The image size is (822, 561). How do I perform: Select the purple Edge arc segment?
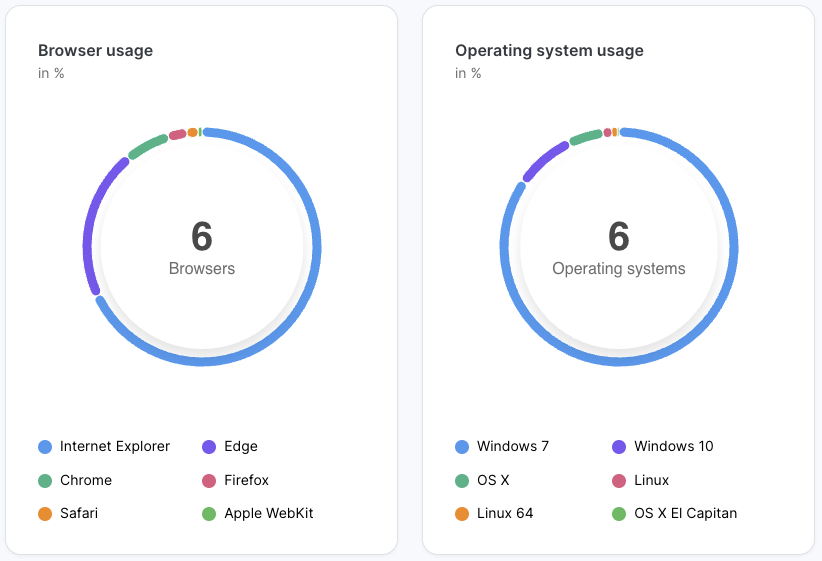[90, 228]
